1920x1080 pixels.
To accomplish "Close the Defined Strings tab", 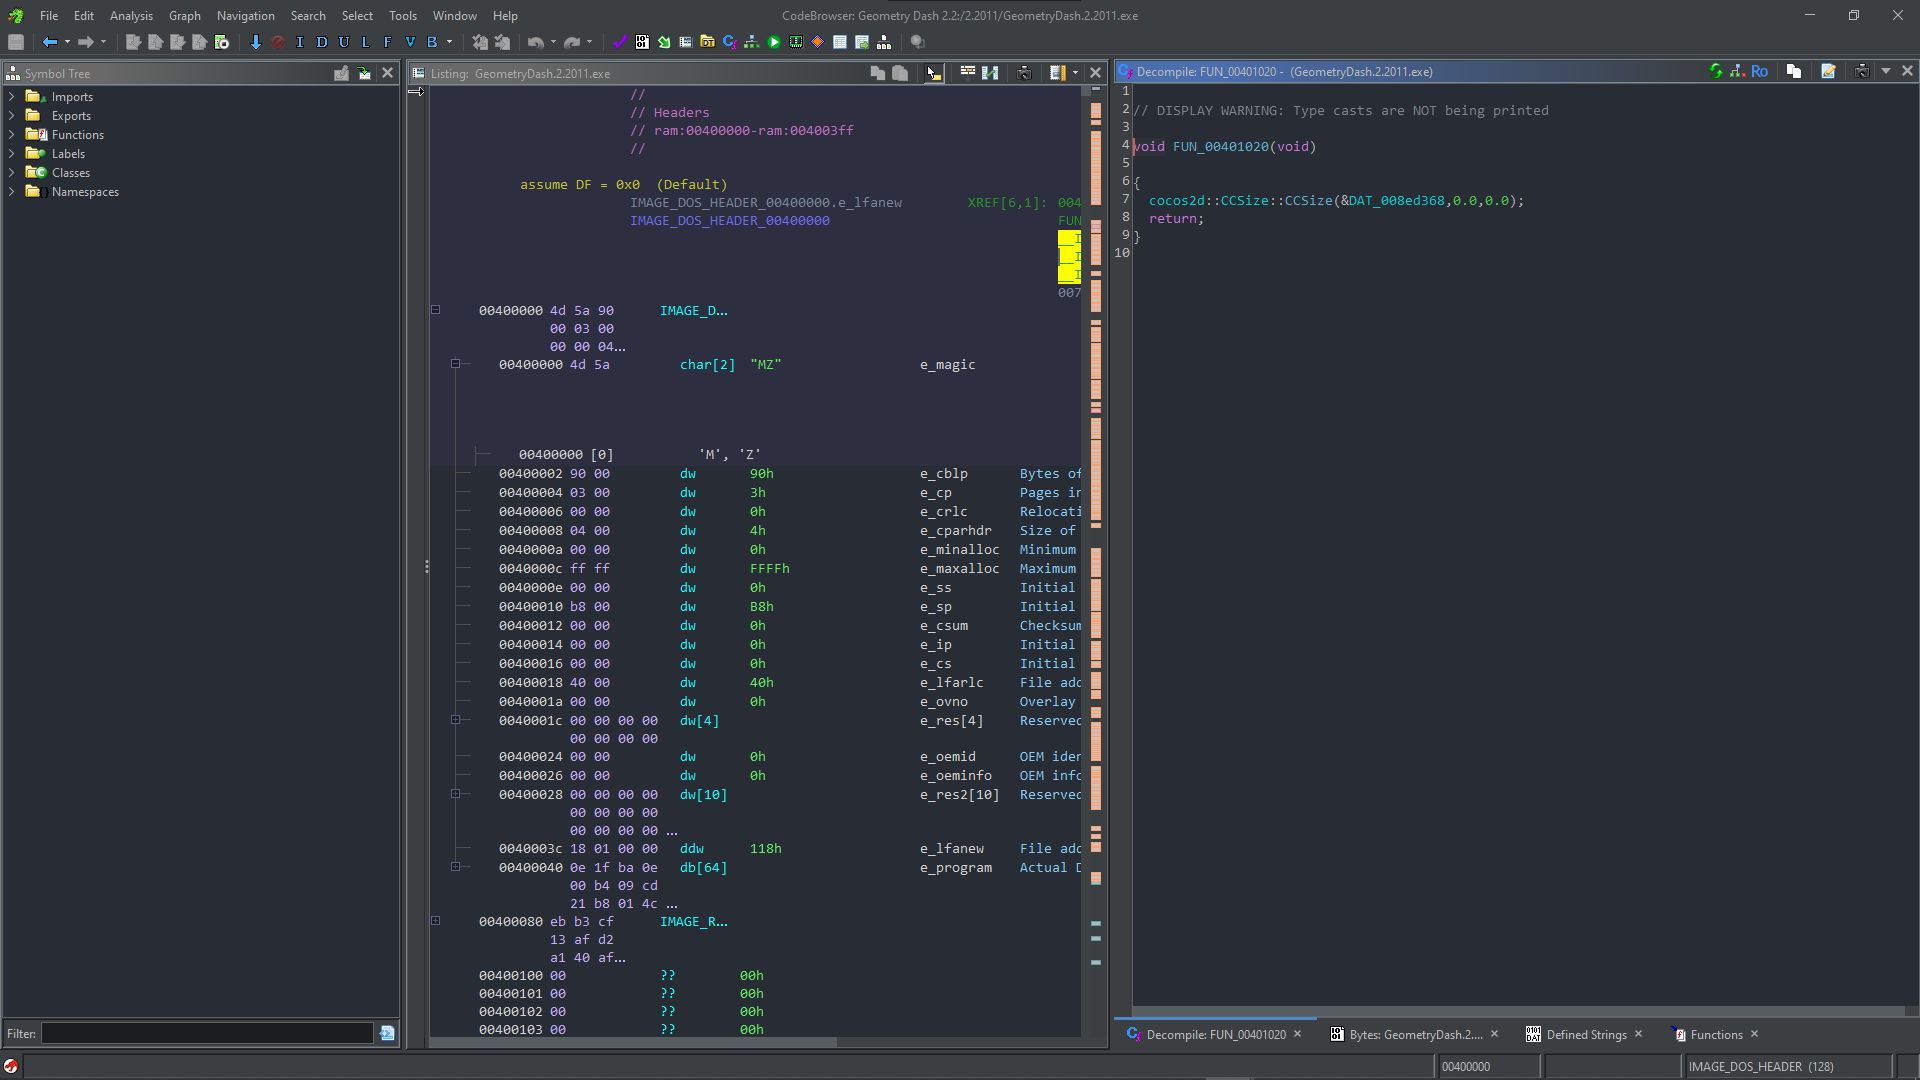I will pyautogui.click(x=1638, y=1034).
